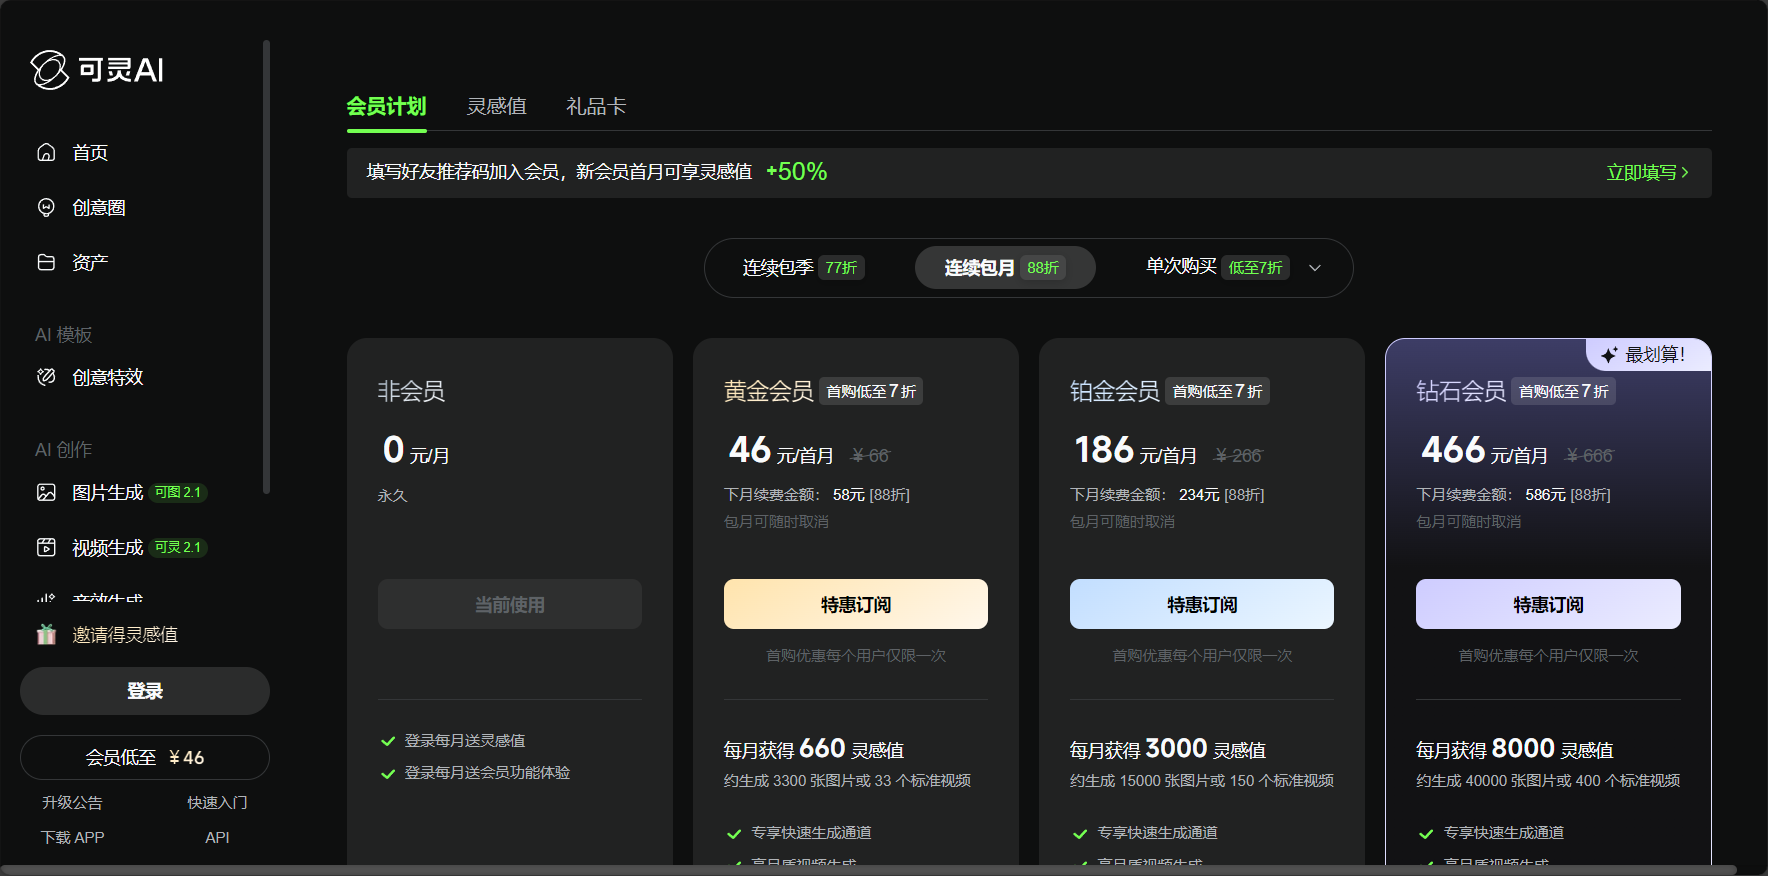
Task: Open 图片生成 in the sidebar
Action: 108,492
